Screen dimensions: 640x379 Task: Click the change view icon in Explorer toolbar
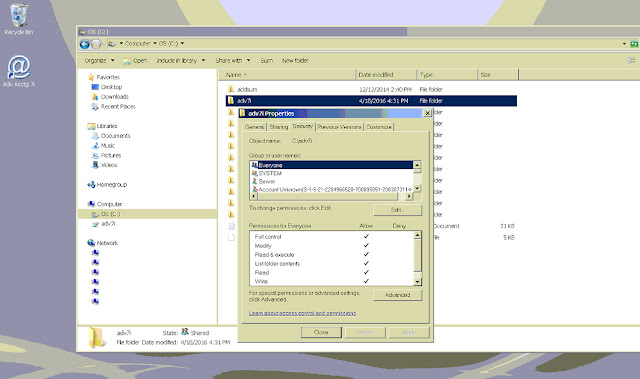(631, 60)
